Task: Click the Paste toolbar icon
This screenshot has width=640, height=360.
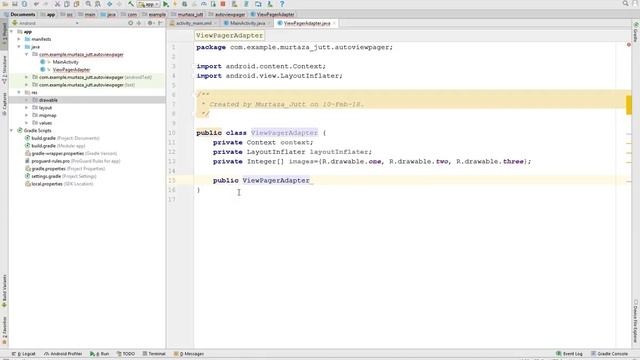Action: point(76,4)
